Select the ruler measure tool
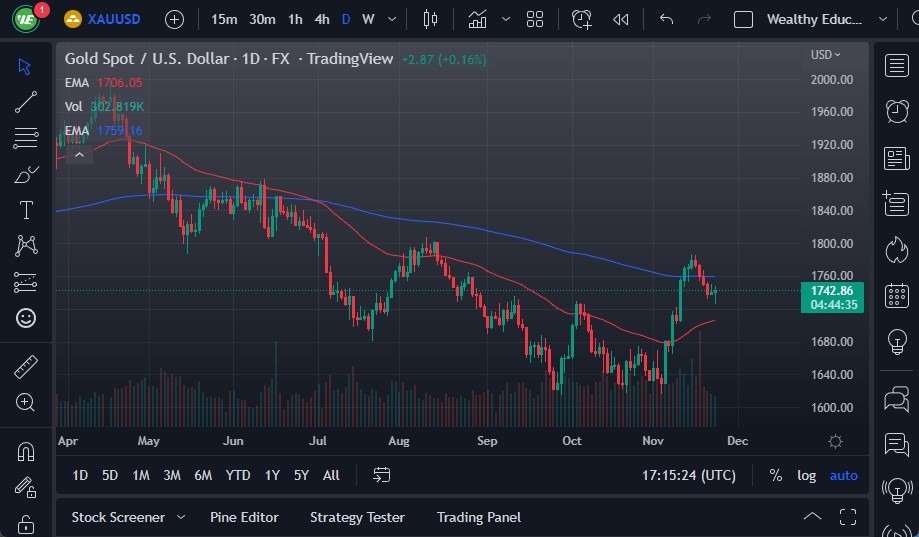 [x=26, y=367]
